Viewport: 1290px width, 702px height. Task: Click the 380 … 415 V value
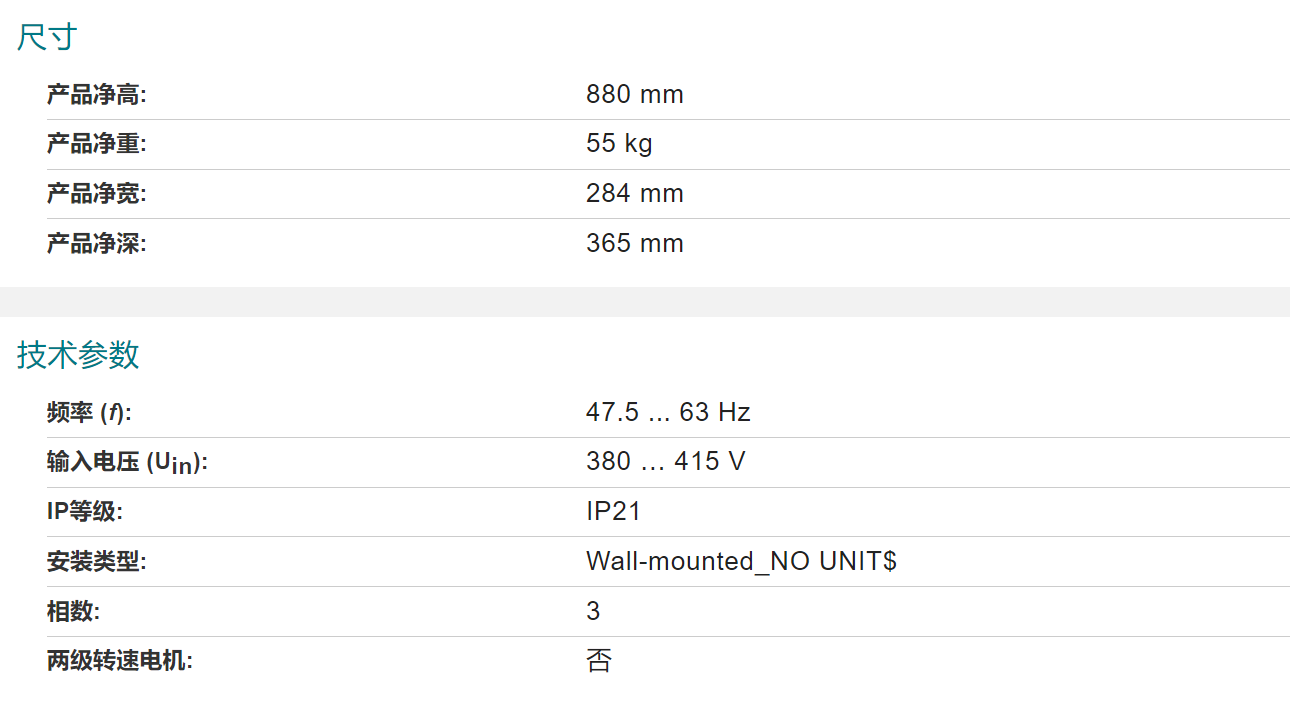665,461
